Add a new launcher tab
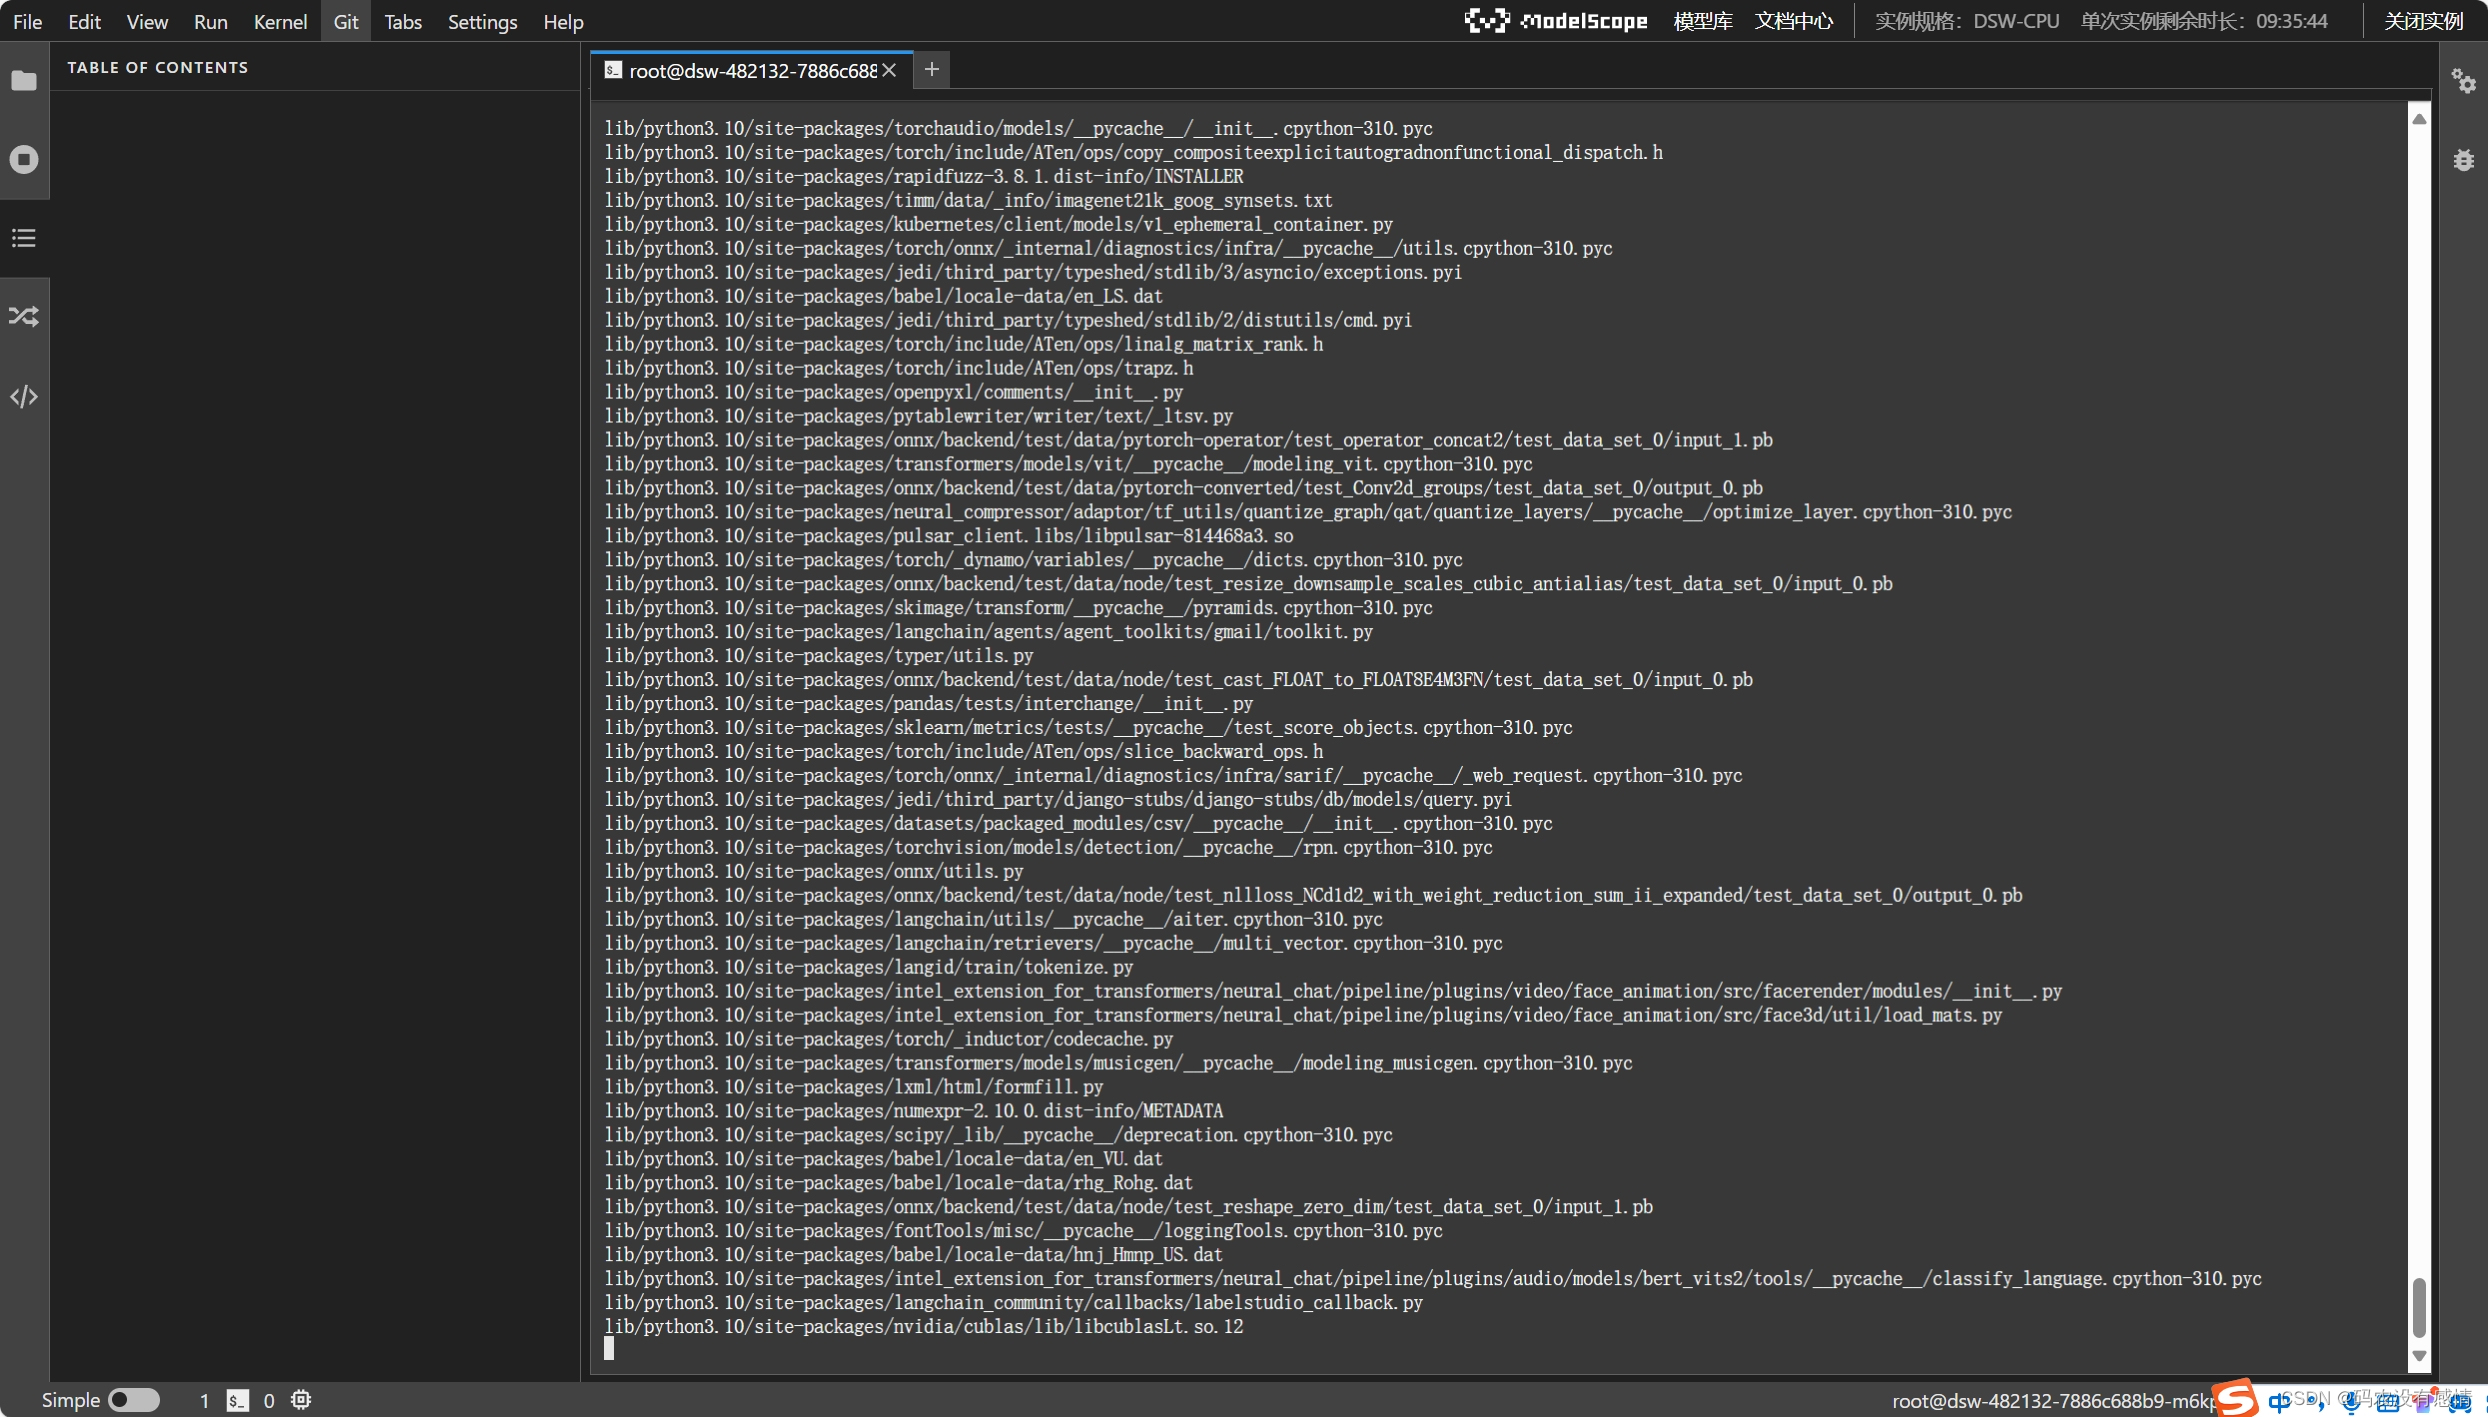Image resolution: width=2488 pixels, height=1417 pixels. tap(931, 69)
